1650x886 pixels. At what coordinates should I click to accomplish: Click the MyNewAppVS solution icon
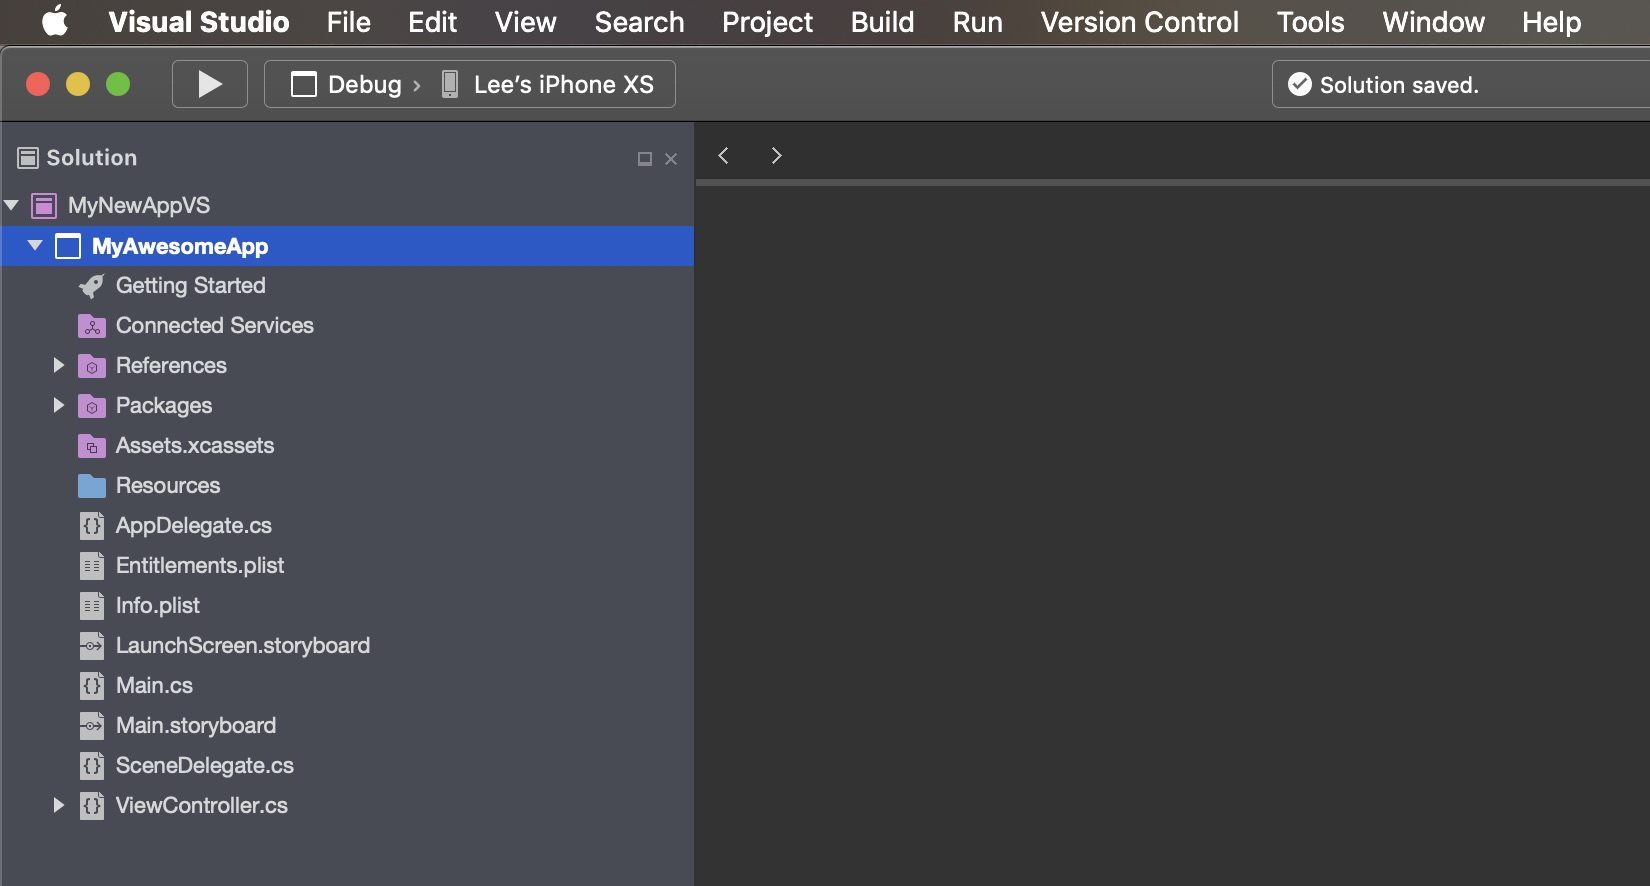[44, 206]
